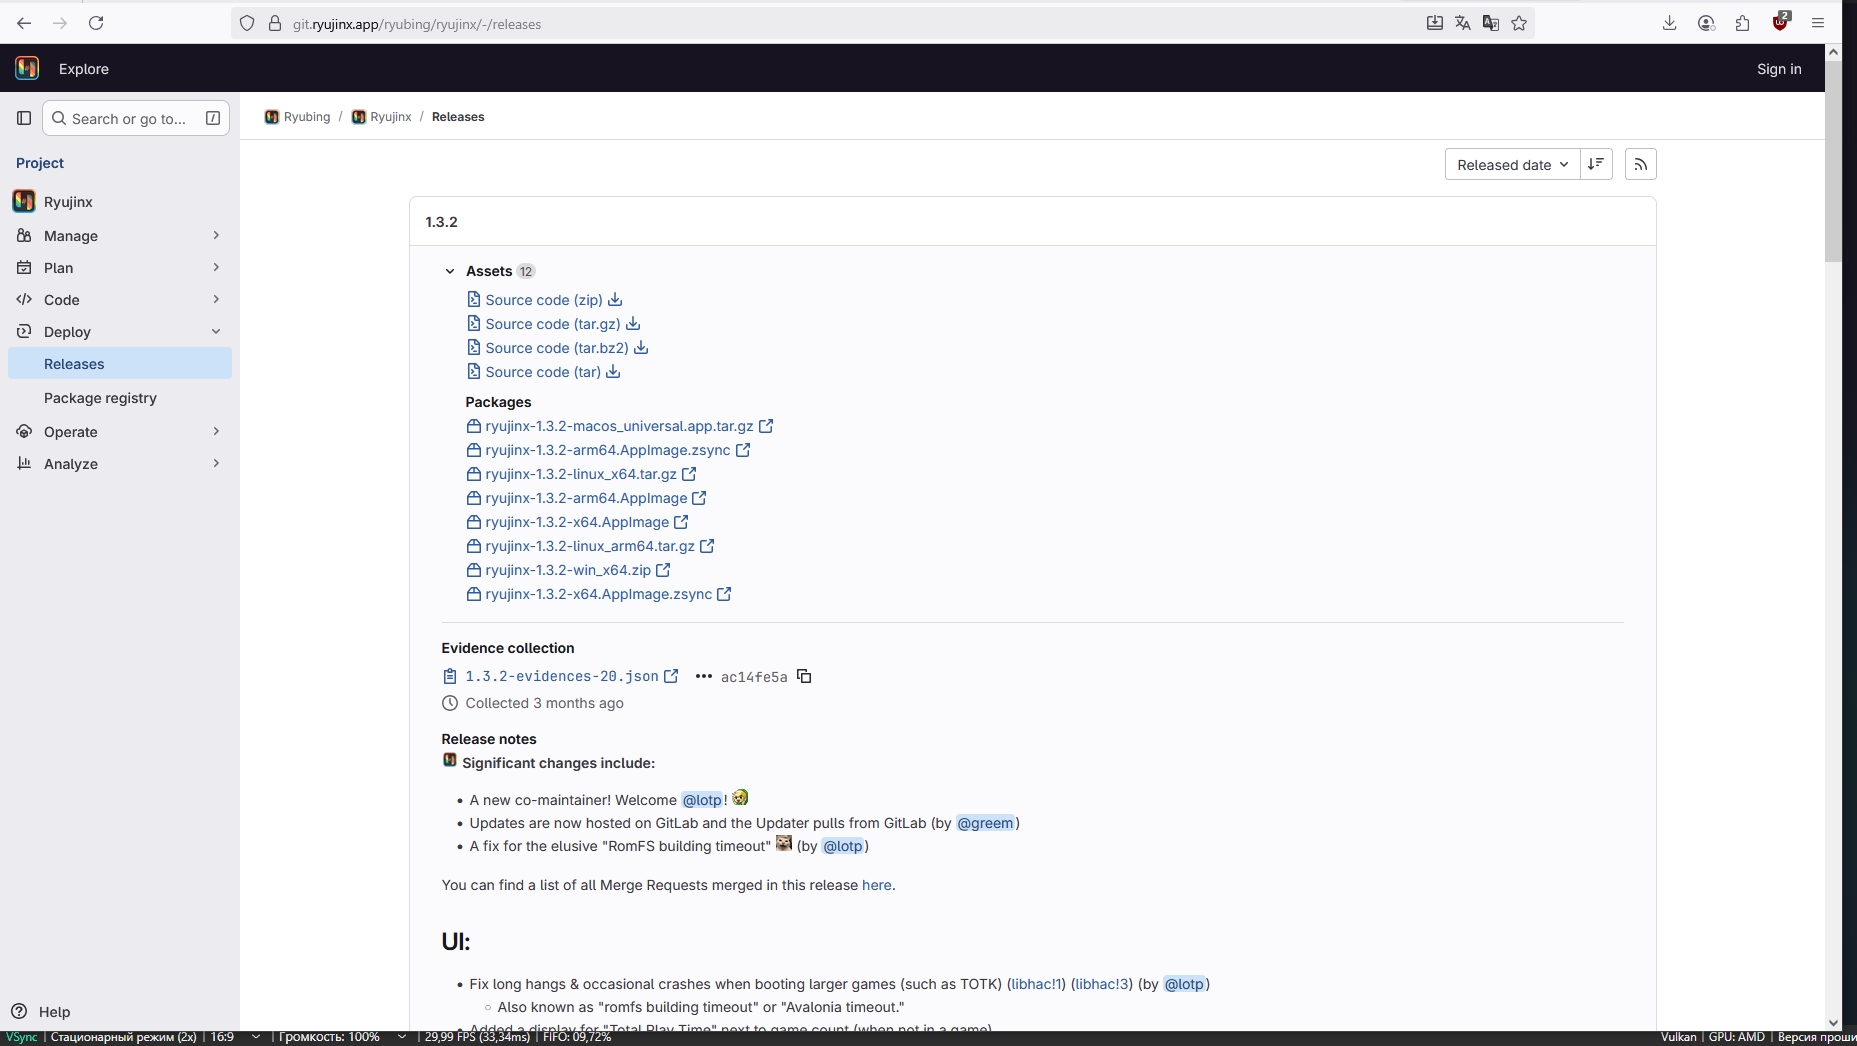Open ryujinx-1.3.2-win_x64.zip package
The height and width of the screenshot is (1046, 1857).
(568, 570)
